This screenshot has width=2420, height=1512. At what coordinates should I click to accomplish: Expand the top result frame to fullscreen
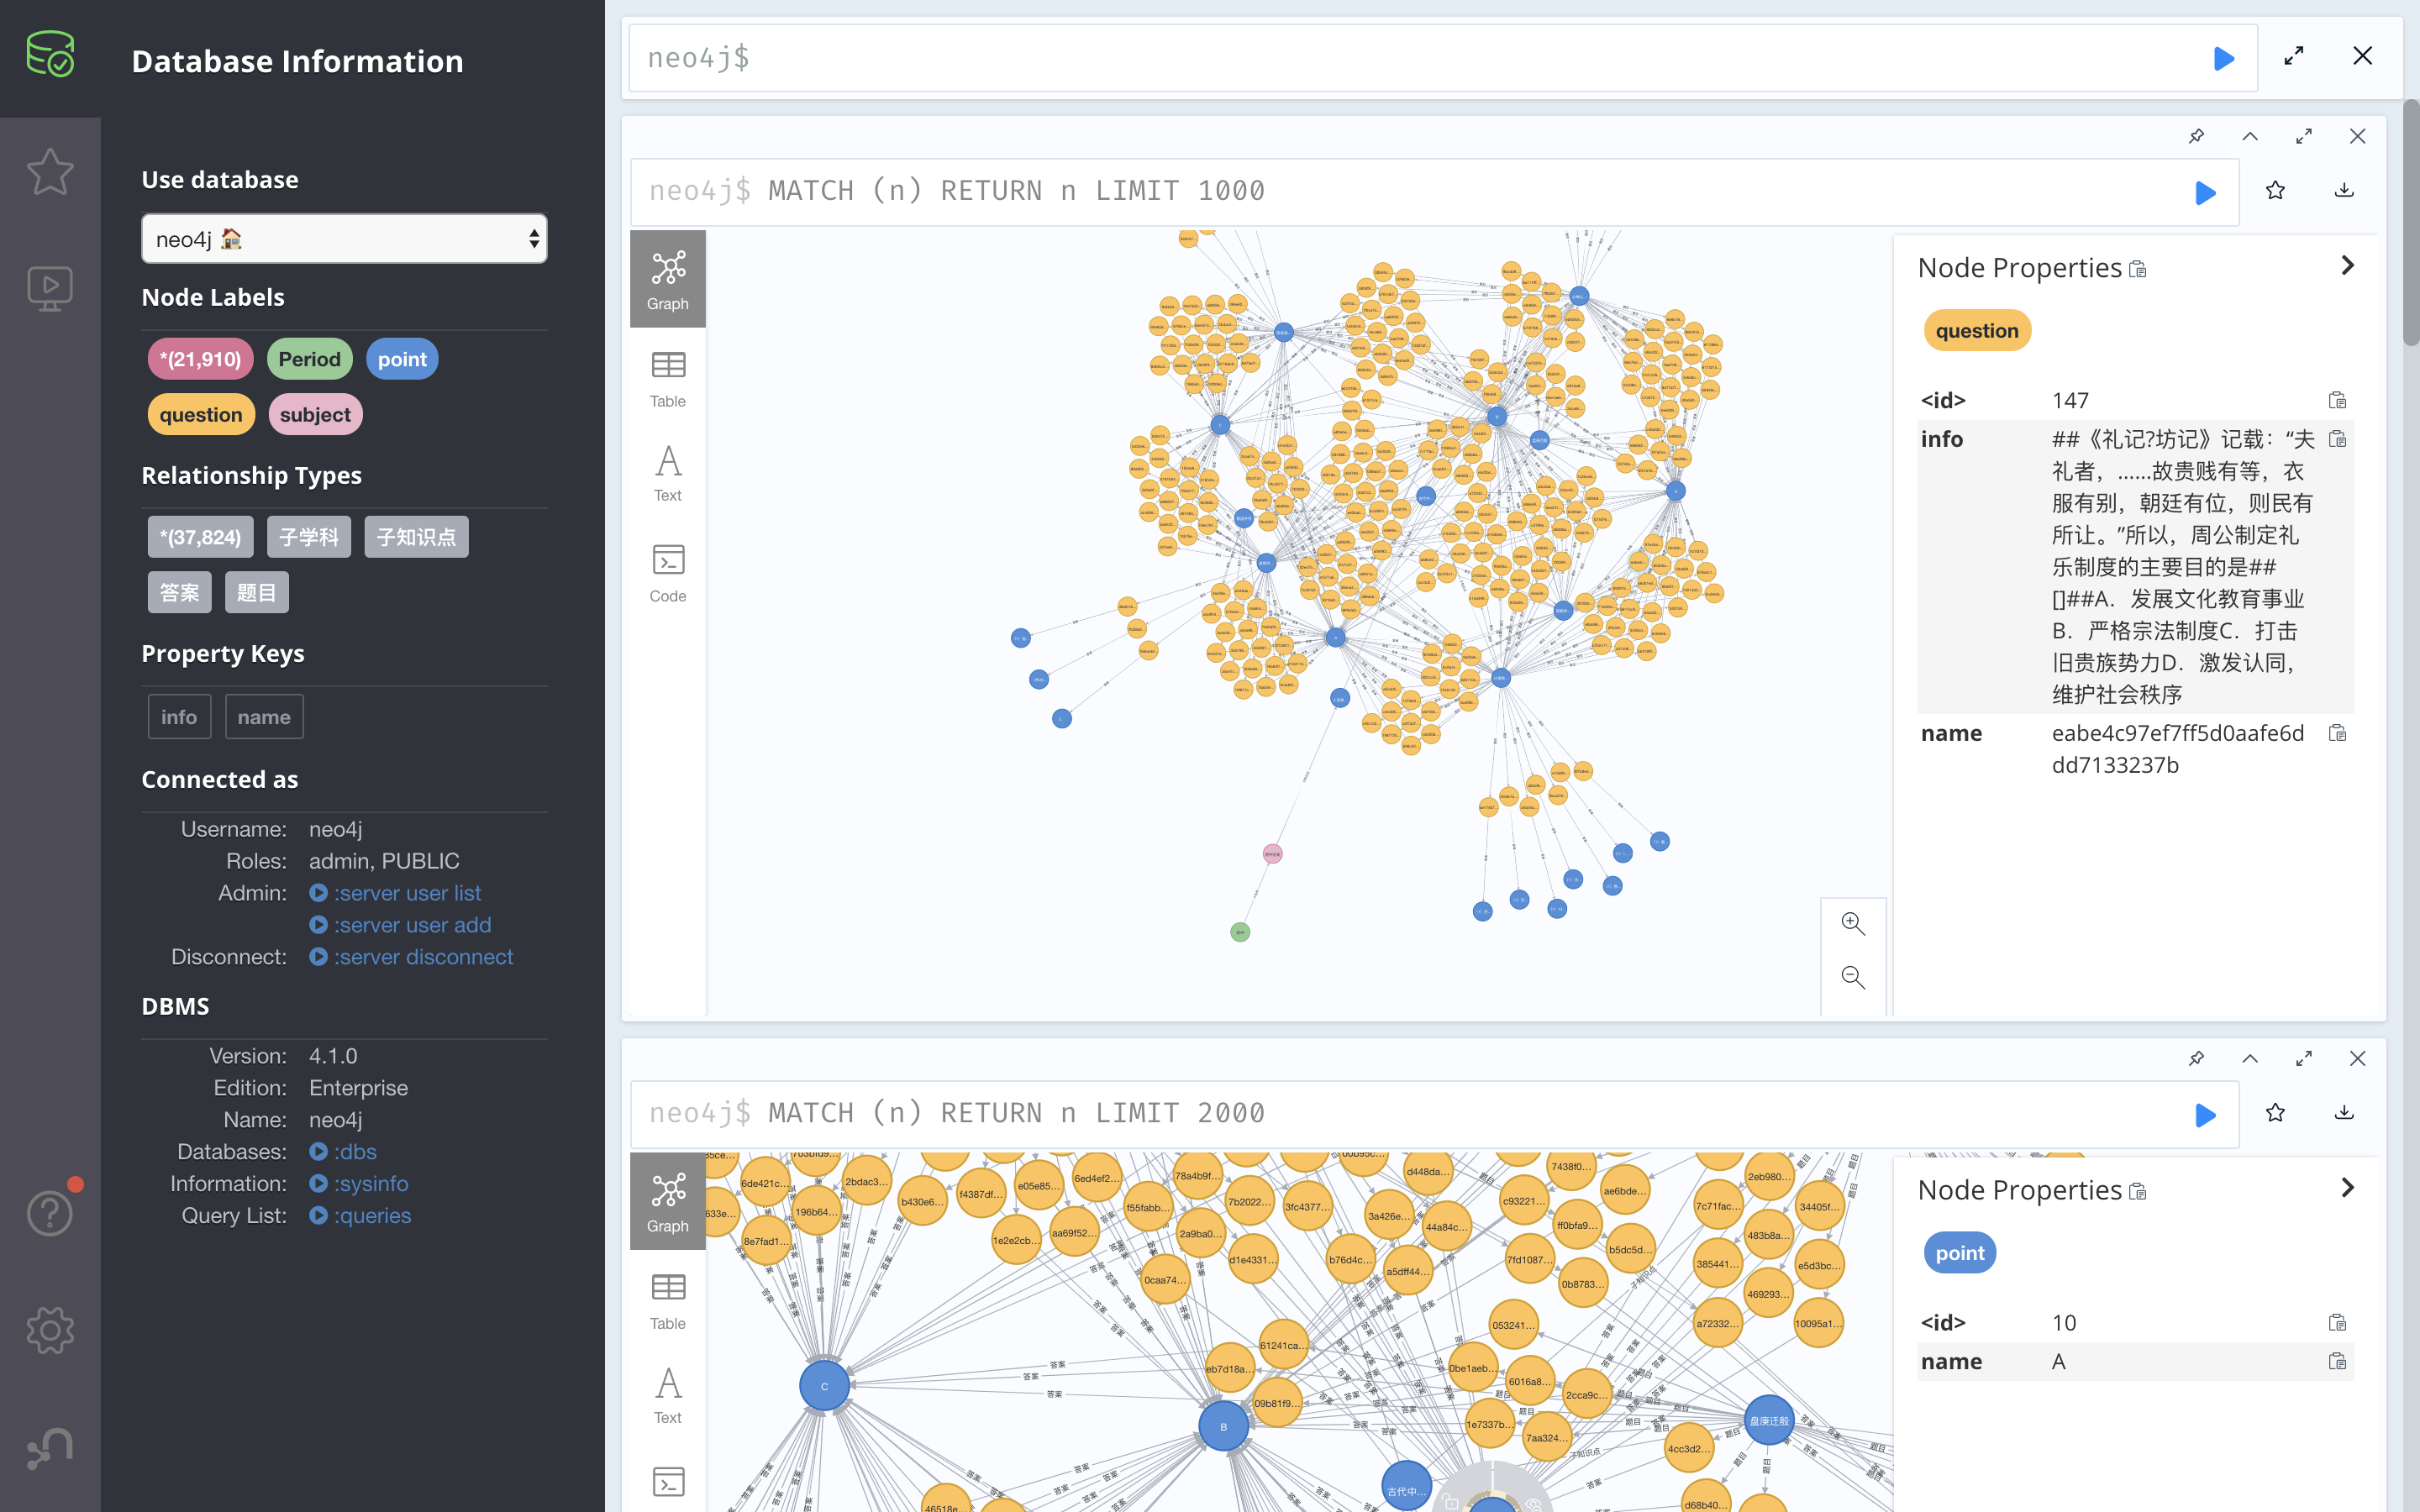click(2304, 136)
